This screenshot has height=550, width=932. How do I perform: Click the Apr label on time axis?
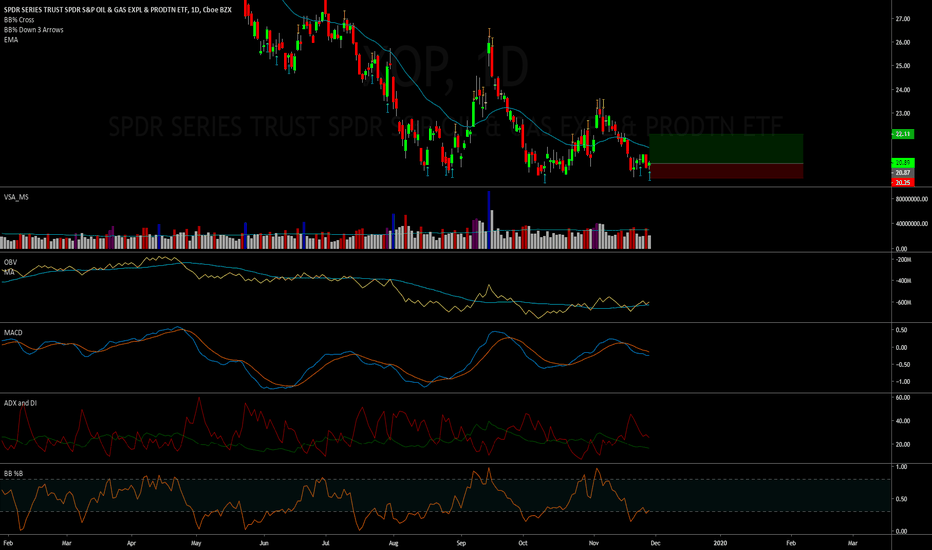click(x=131, y=543)
